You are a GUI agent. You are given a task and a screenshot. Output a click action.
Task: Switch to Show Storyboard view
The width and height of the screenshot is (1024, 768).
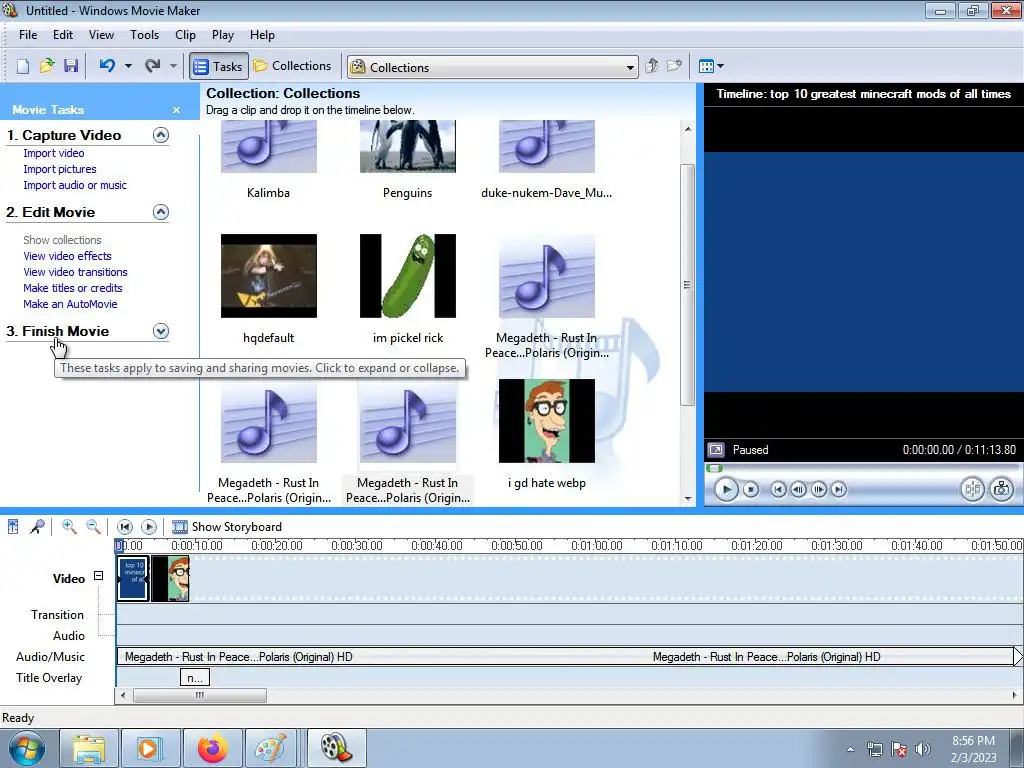tap(227, 527)
